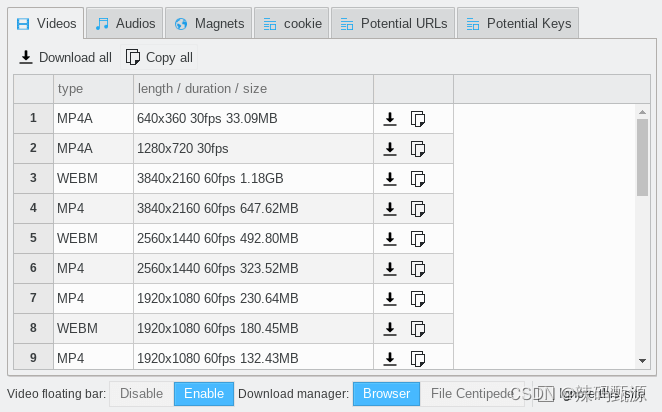Enable the video floating bar
Viewport: 662px width, 412px height.
(204, 394)
